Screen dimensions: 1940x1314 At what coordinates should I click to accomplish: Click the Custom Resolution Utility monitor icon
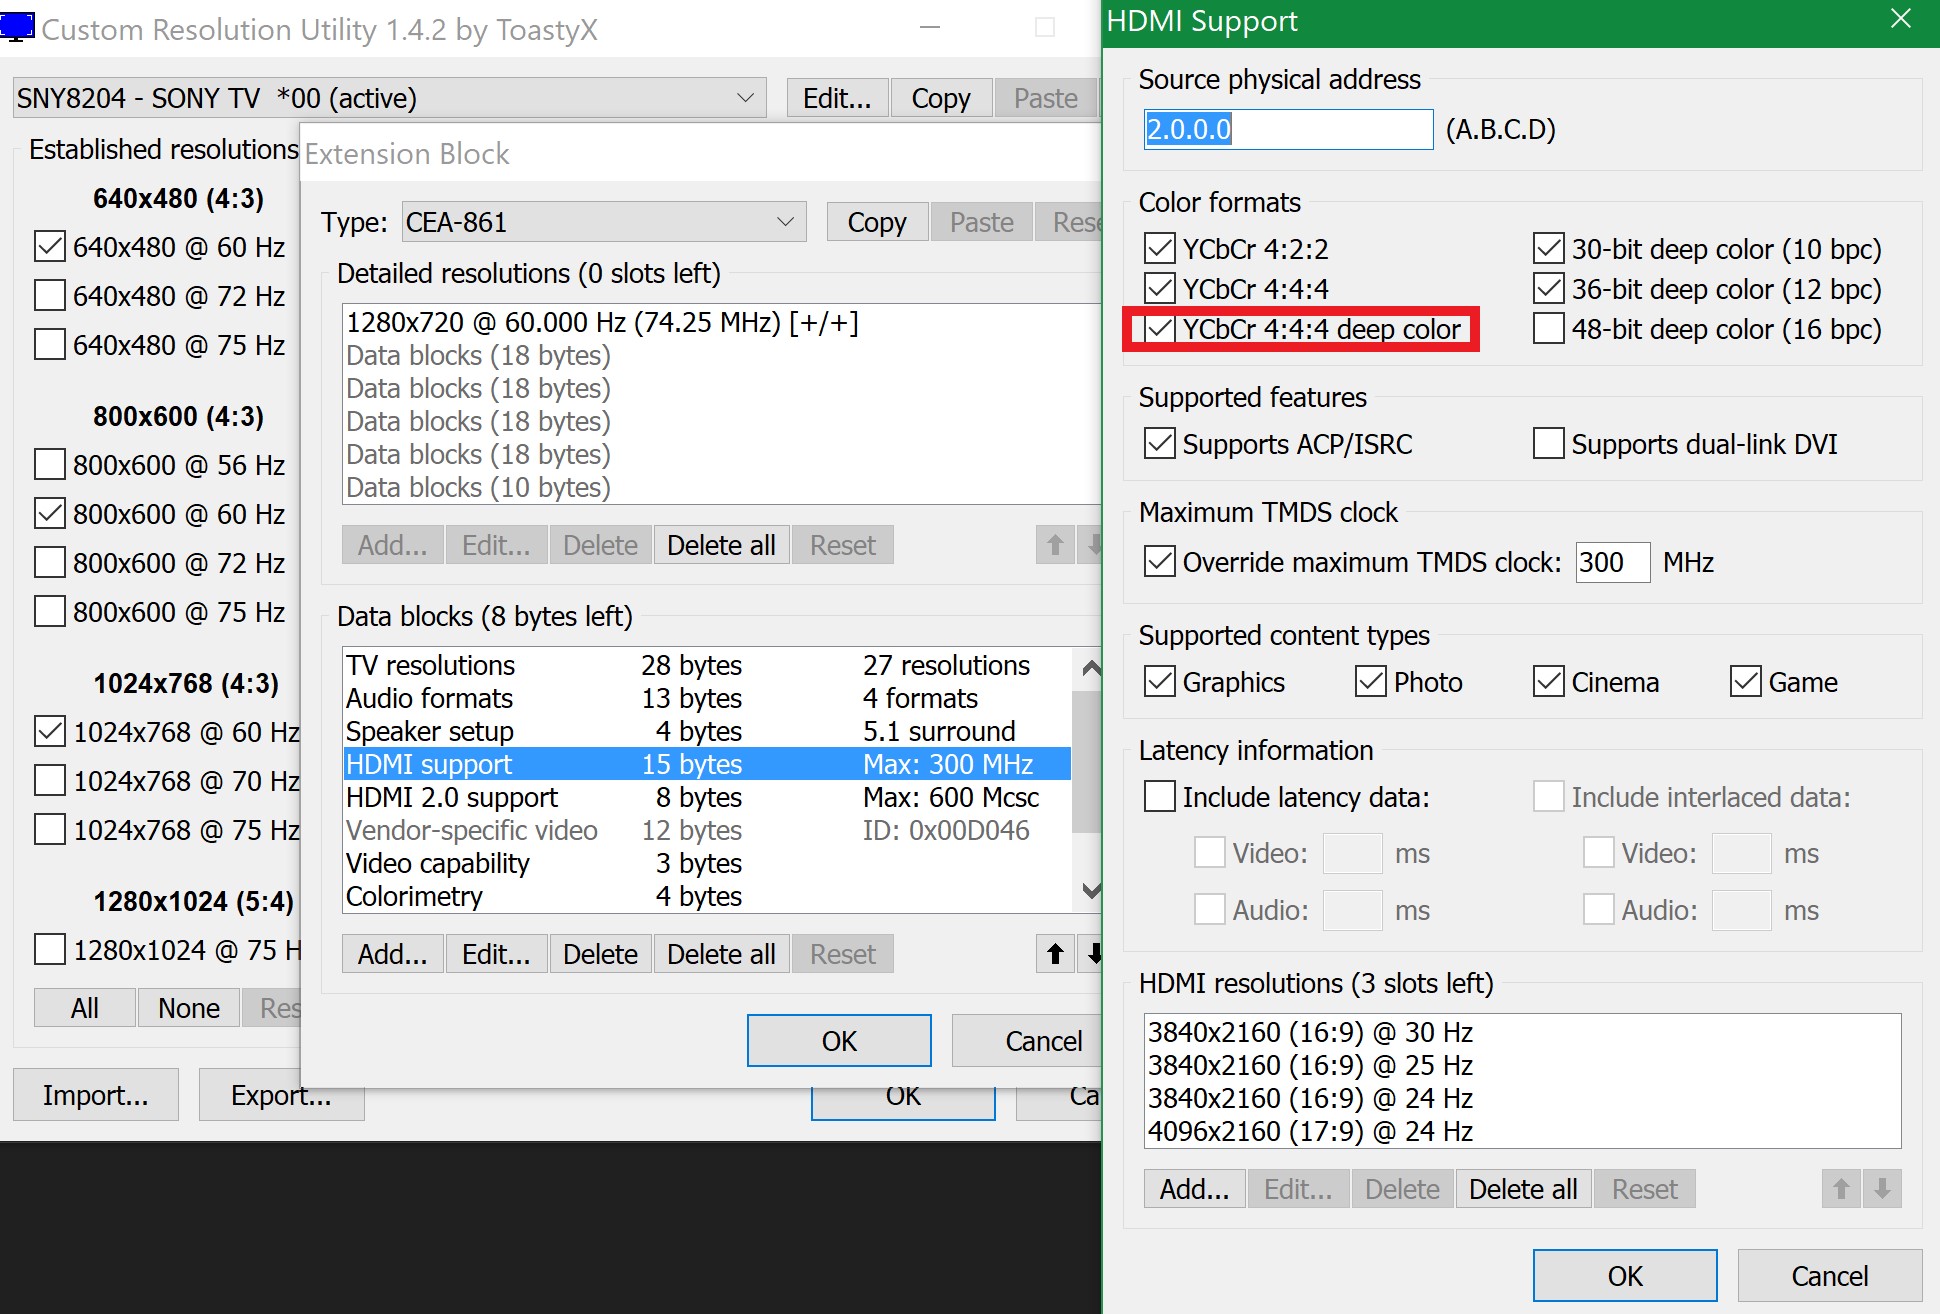[17, 28]
